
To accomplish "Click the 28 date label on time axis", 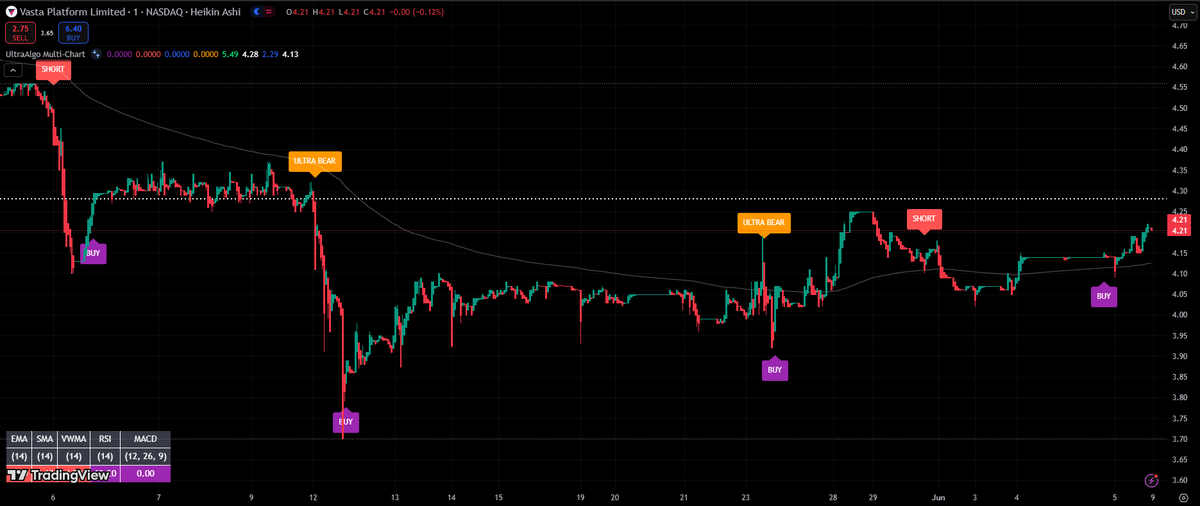I will coord(833,496).
